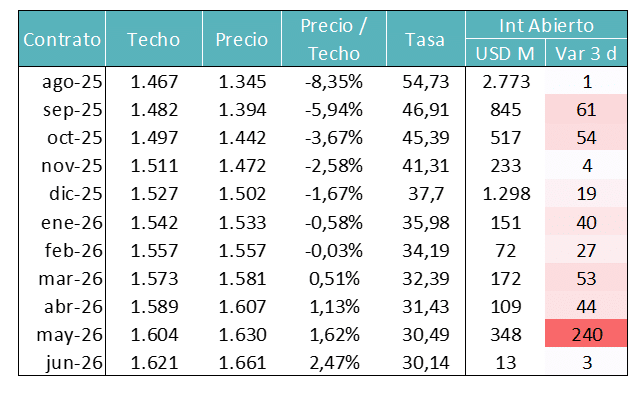This screenshot has height=394, width=643.
Task: Click the 0,51% cell for mar-26
Action: tap(334, 278)
